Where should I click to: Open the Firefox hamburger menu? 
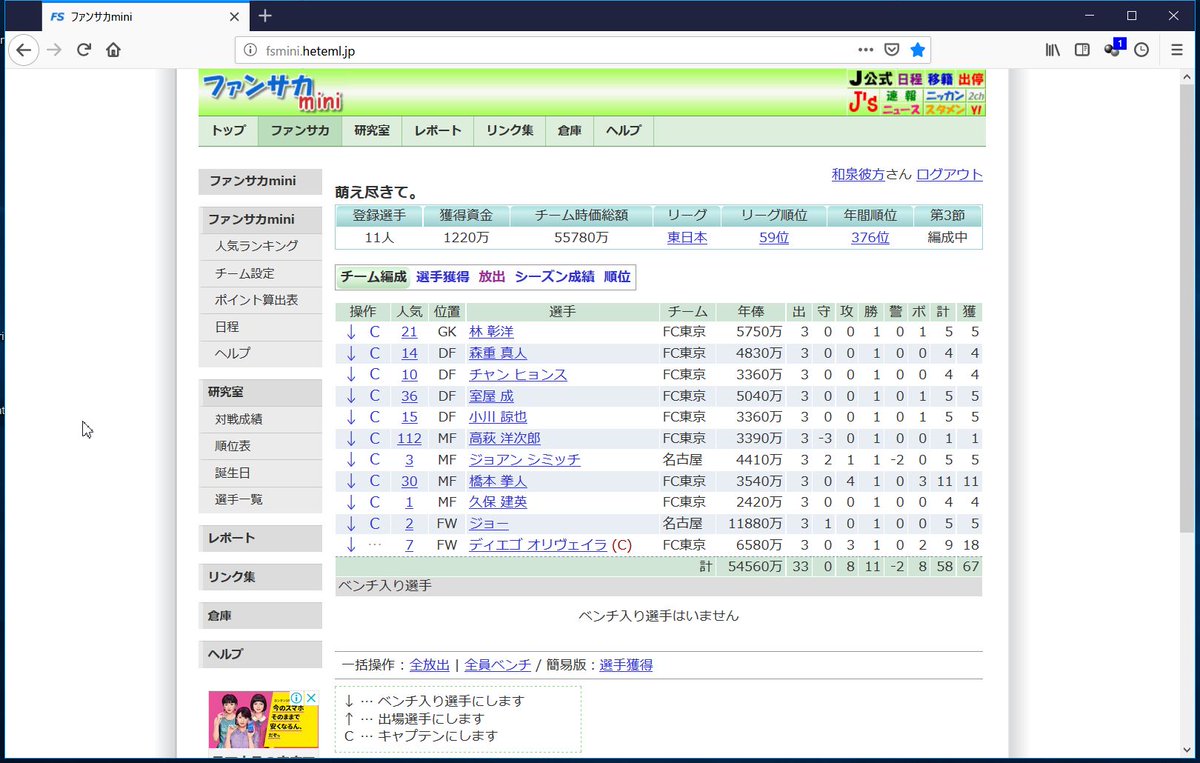[1177, 50]
